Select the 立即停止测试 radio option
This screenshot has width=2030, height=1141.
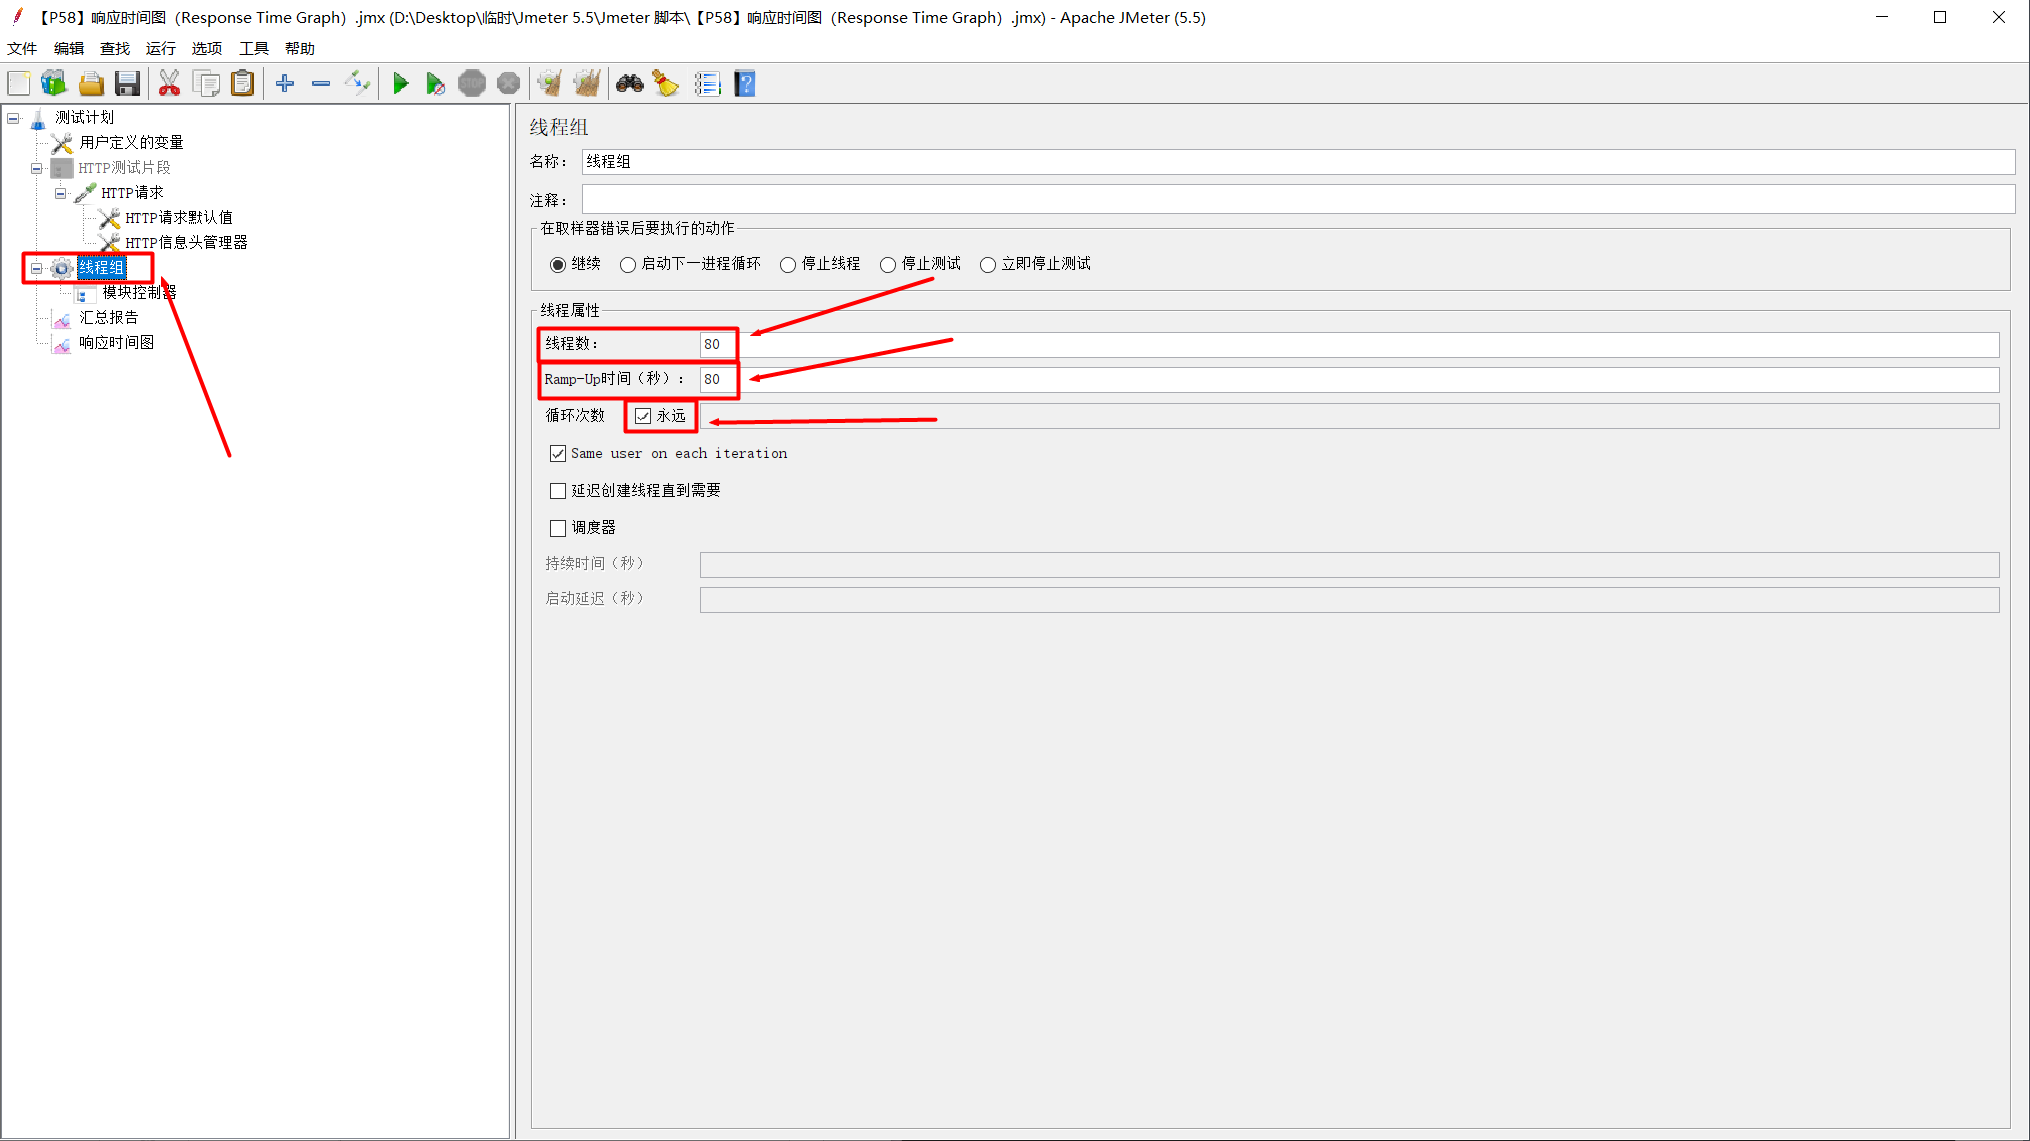[x=988, y=265]
